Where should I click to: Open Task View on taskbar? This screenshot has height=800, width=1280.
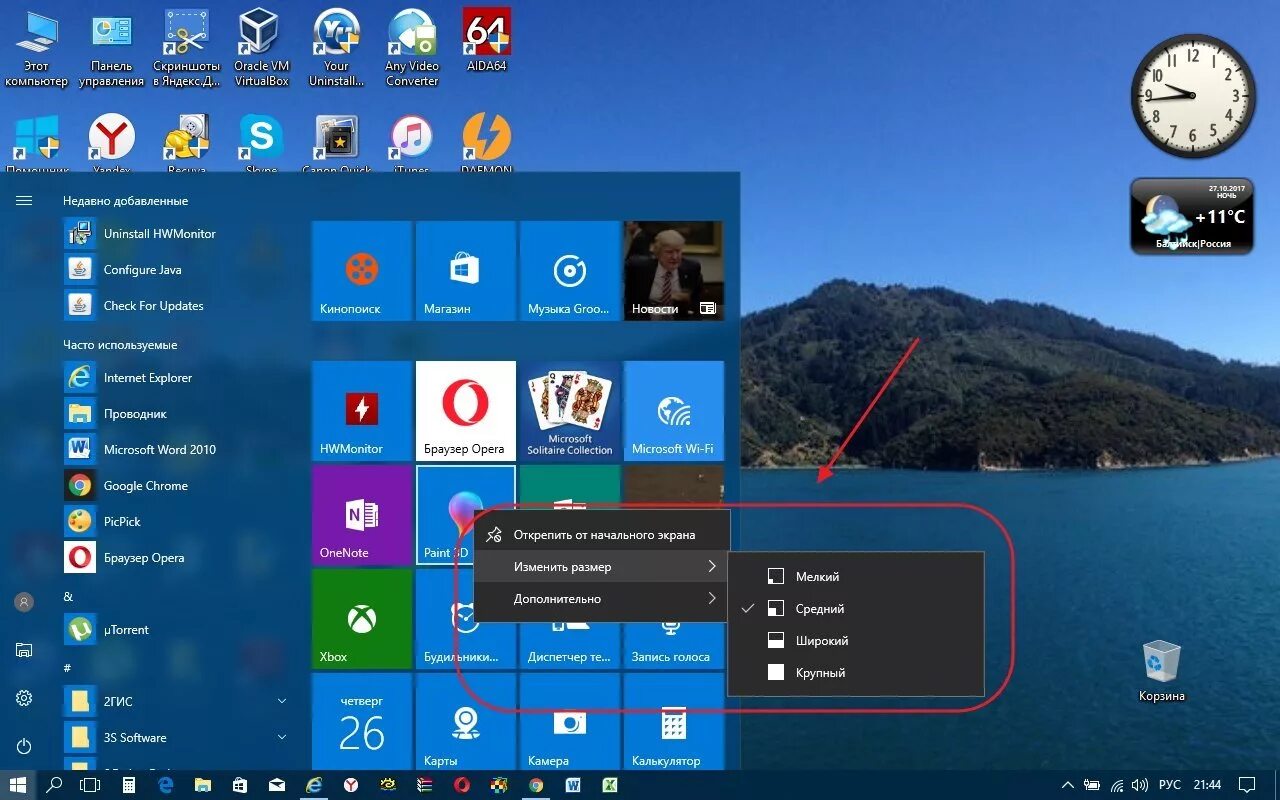[x=91, y=785]
